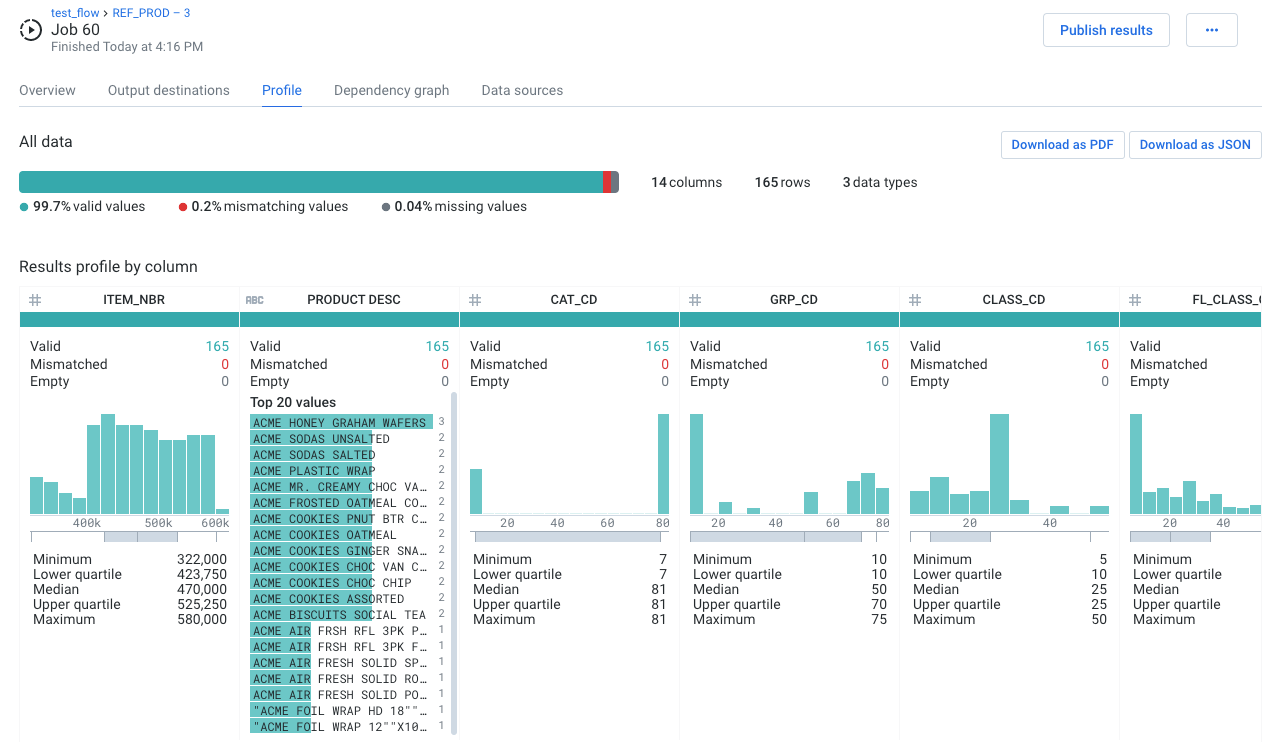Go to the Data sources tab
The height and width of the screenshot is (742, 1262).
pos(522,90)
